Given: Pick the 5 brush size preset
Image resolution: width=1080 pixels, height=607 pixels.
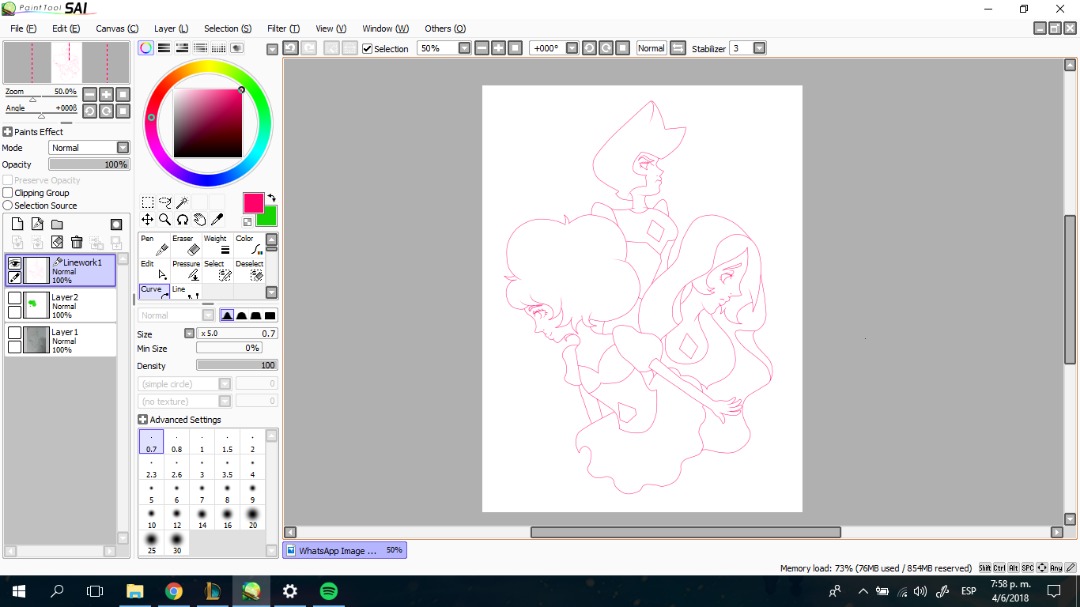Looking at the screenshot, I should pos(152,493).
